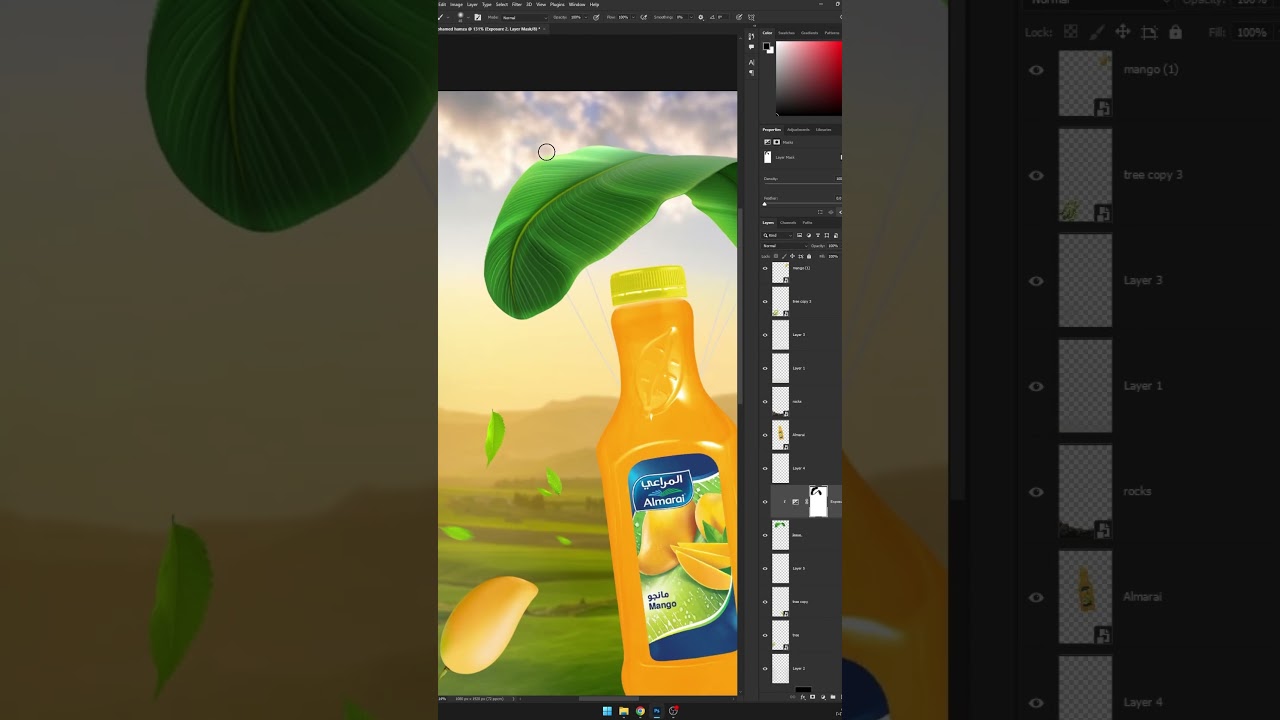Enable airbrush-style build-up icon

pyautogui.click(x=644, y=17)
